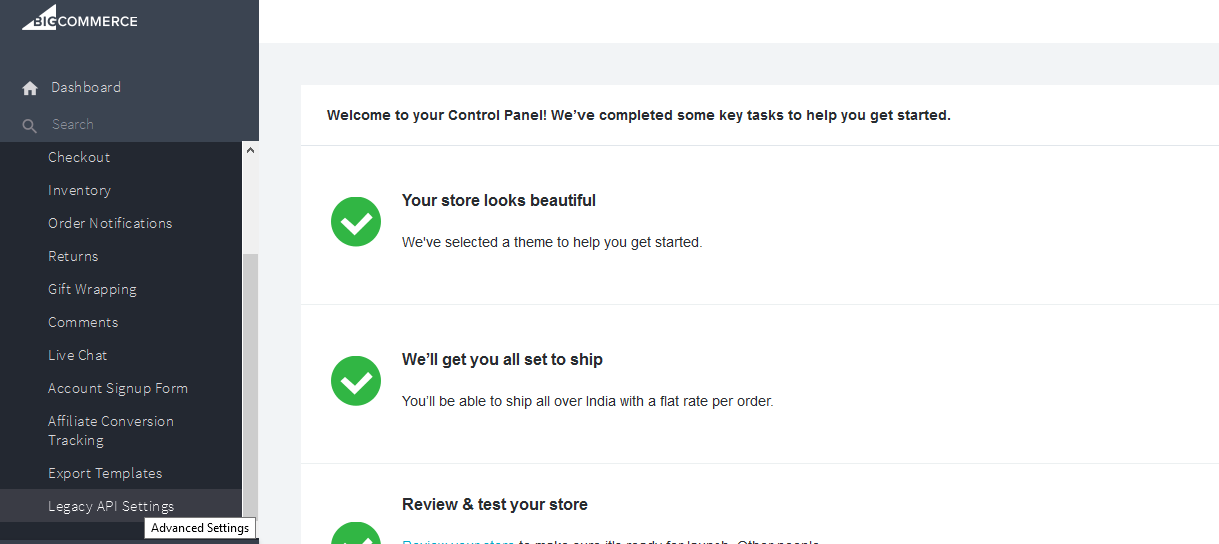The width and height of the screenshot is (1219, 544).
Task: Select Live Chat in sidebar
Action: click(77, 355)
